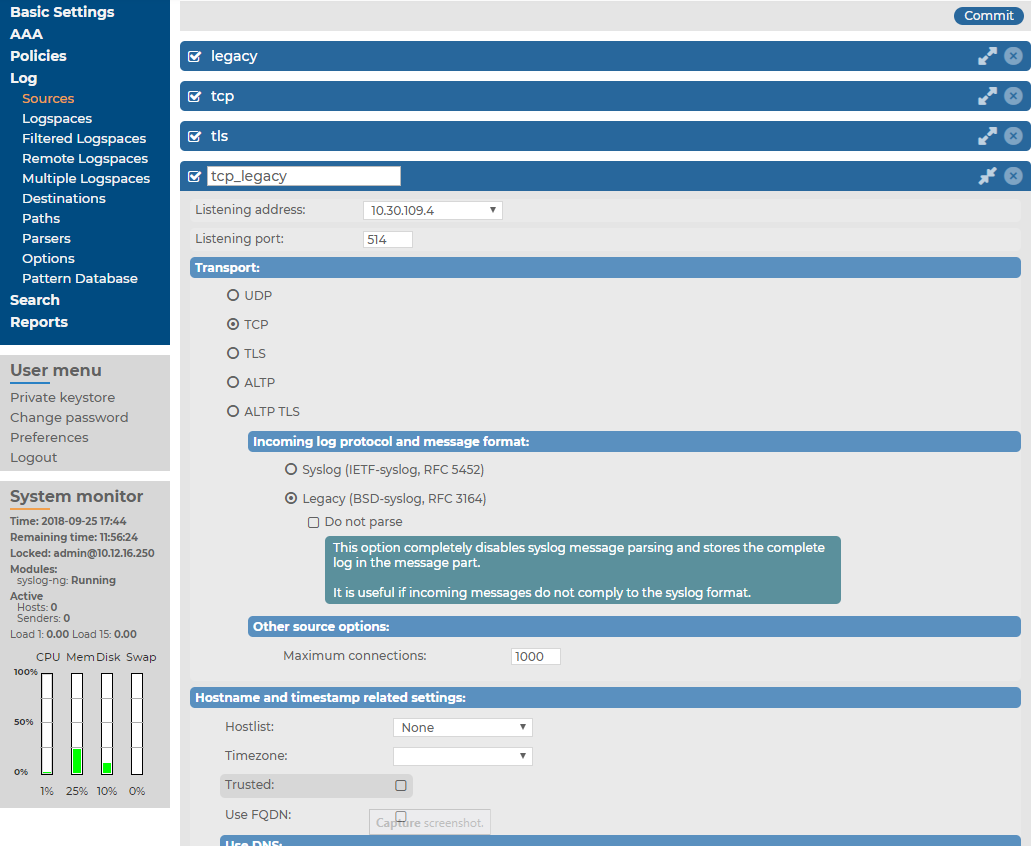Open the Hostlist dropdown

[462, 727]
